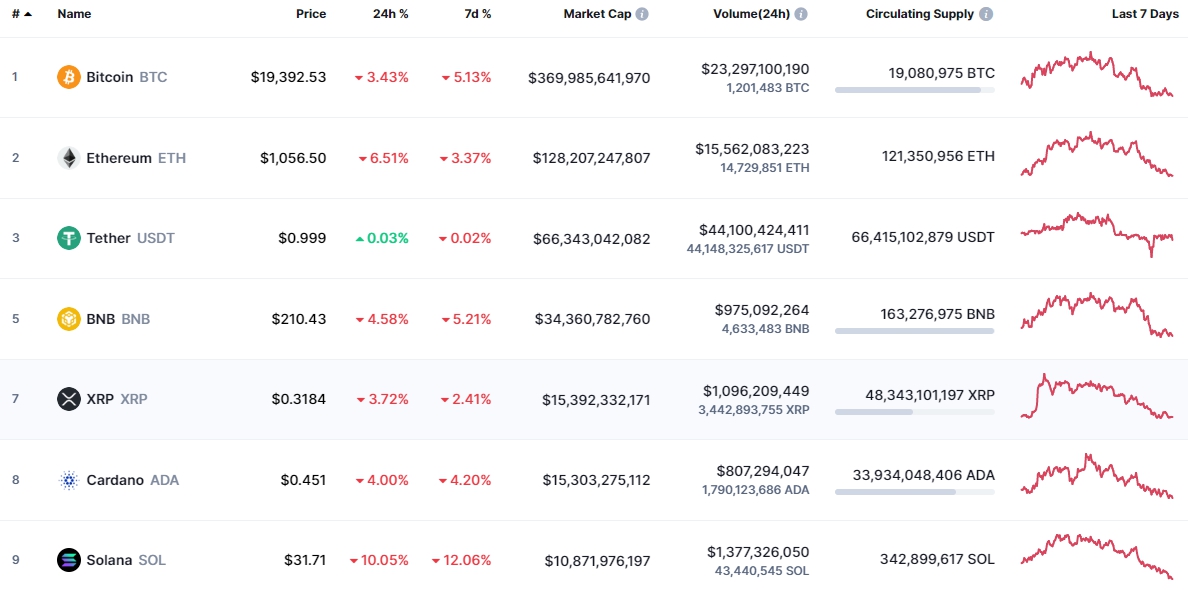Image resolution: width=1188 pixels, height=594 pixels.
Task: Click the Cardano coin logo
Action: coord(69,480)
